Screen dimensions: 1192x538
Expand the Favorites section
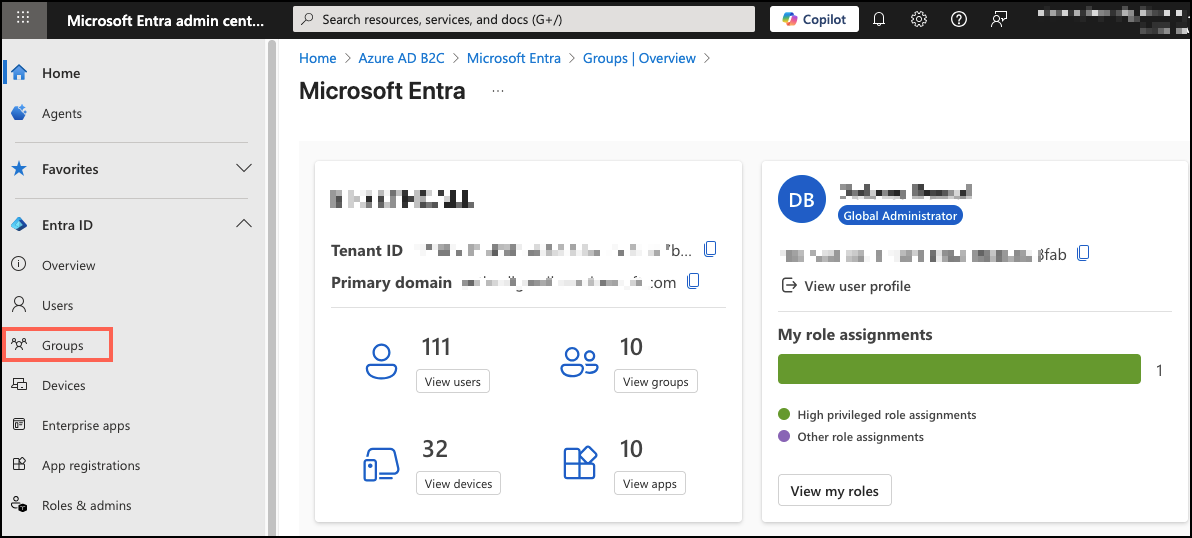pos(243,169)
